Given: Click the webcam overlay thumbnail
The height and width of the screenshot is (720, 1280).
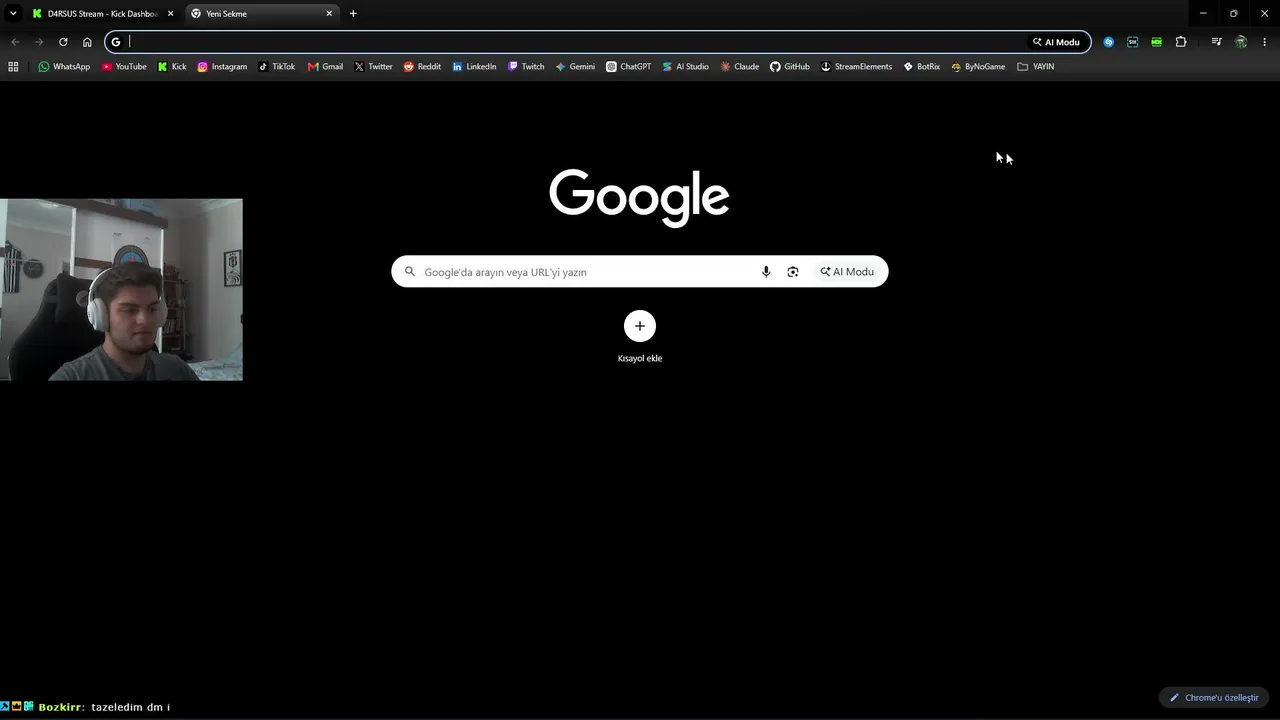Looking at the screenshot, I should point(121,290).
